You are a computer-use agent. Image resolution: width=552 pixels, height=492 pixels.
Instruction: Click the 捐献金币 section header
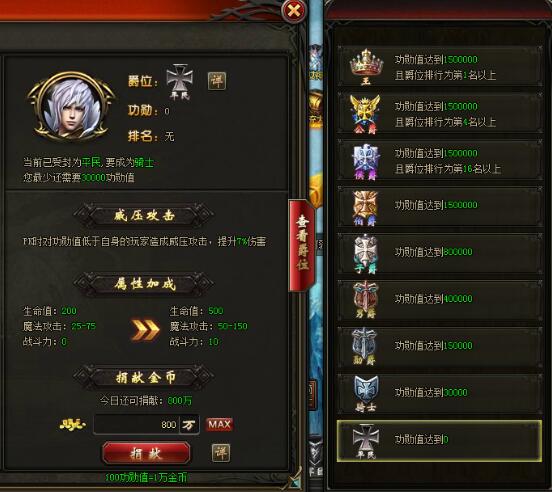point(144,377)
